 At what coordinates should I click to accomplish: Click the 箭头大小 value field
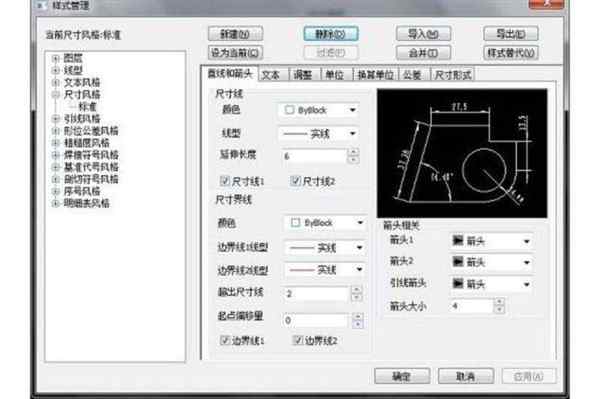point(471,306)
